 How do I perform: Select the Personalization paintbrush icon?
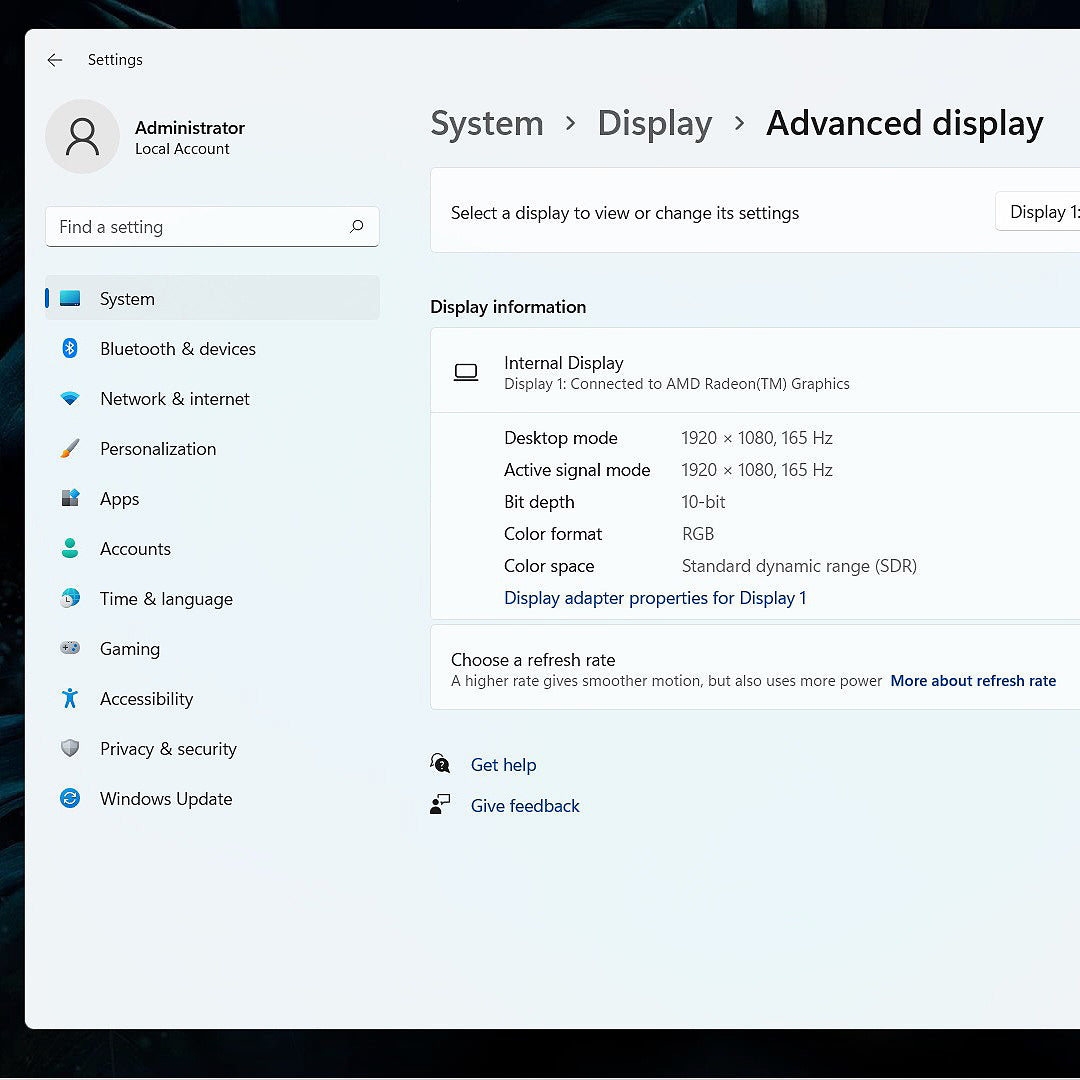[70, 449]
